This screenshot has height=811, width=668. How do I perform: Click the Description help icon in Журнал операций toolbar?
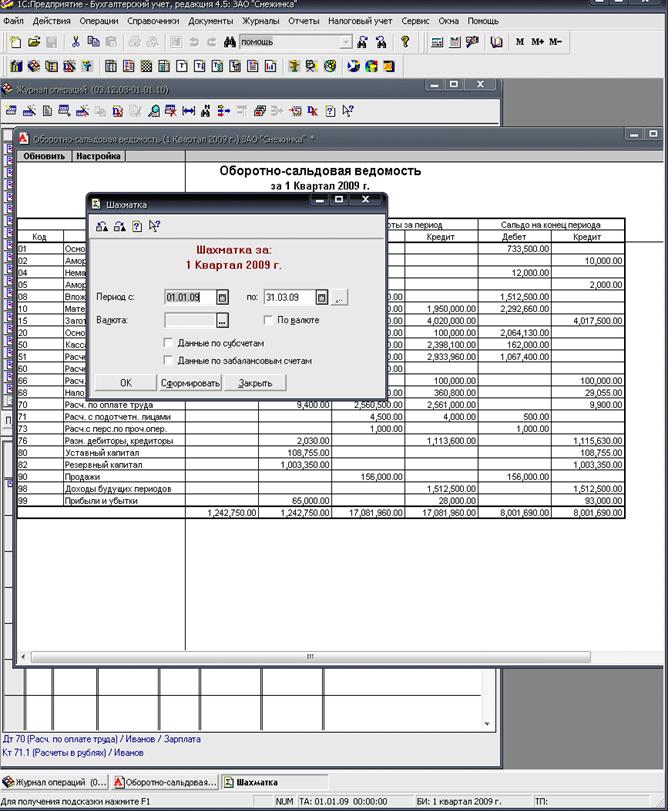(330, 111)
